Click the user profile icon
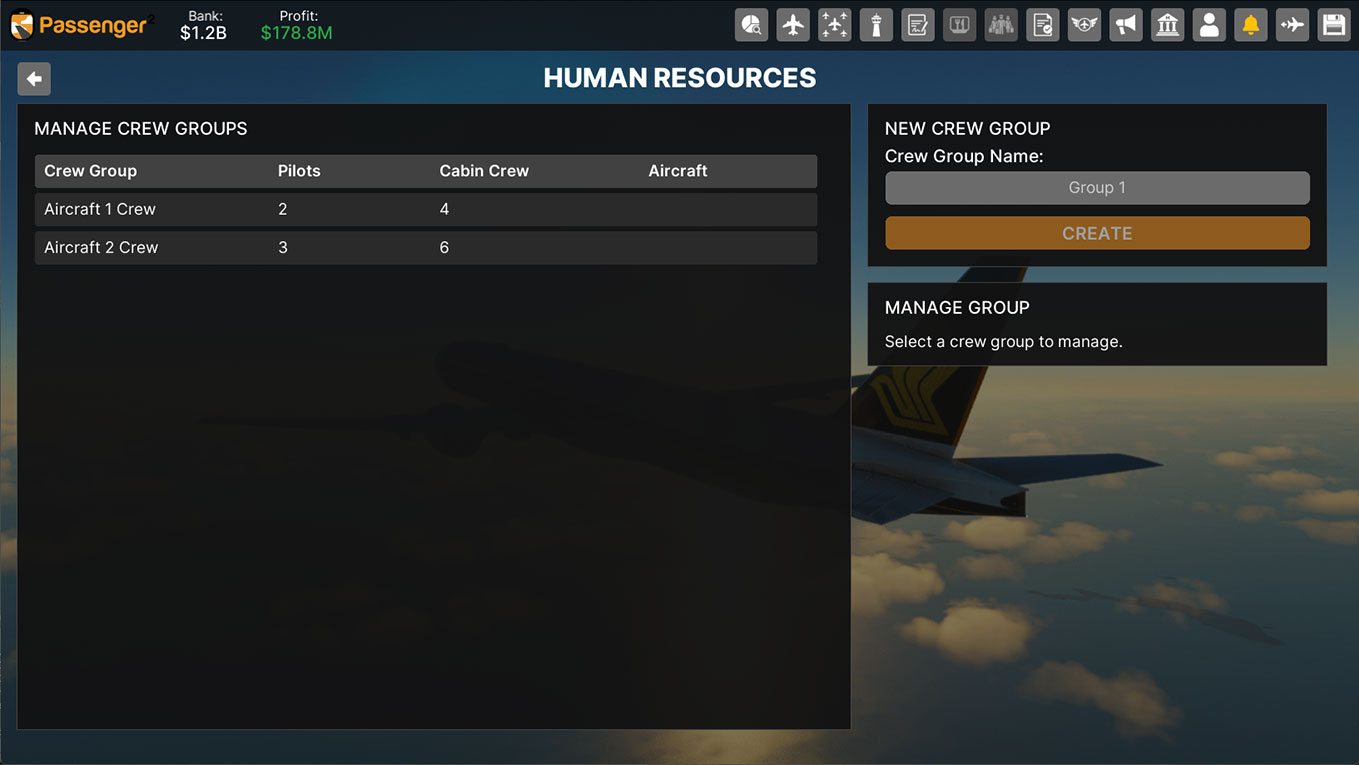 pos(1209,25)
